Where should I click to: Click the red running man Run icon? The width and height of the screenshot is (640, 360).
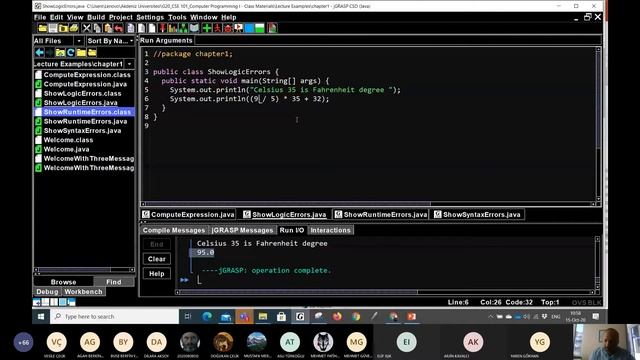pos(217,28)
